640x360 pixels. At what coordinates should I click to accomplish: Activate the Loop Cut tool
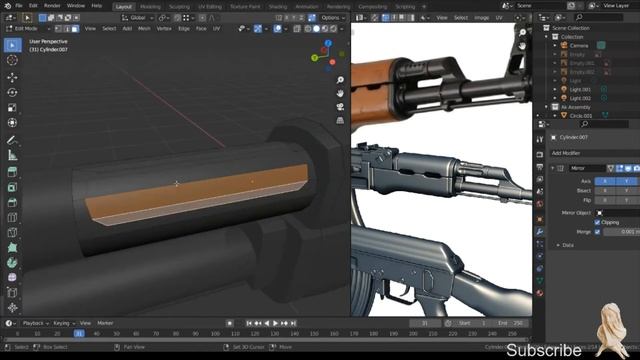tap(12, 217)
